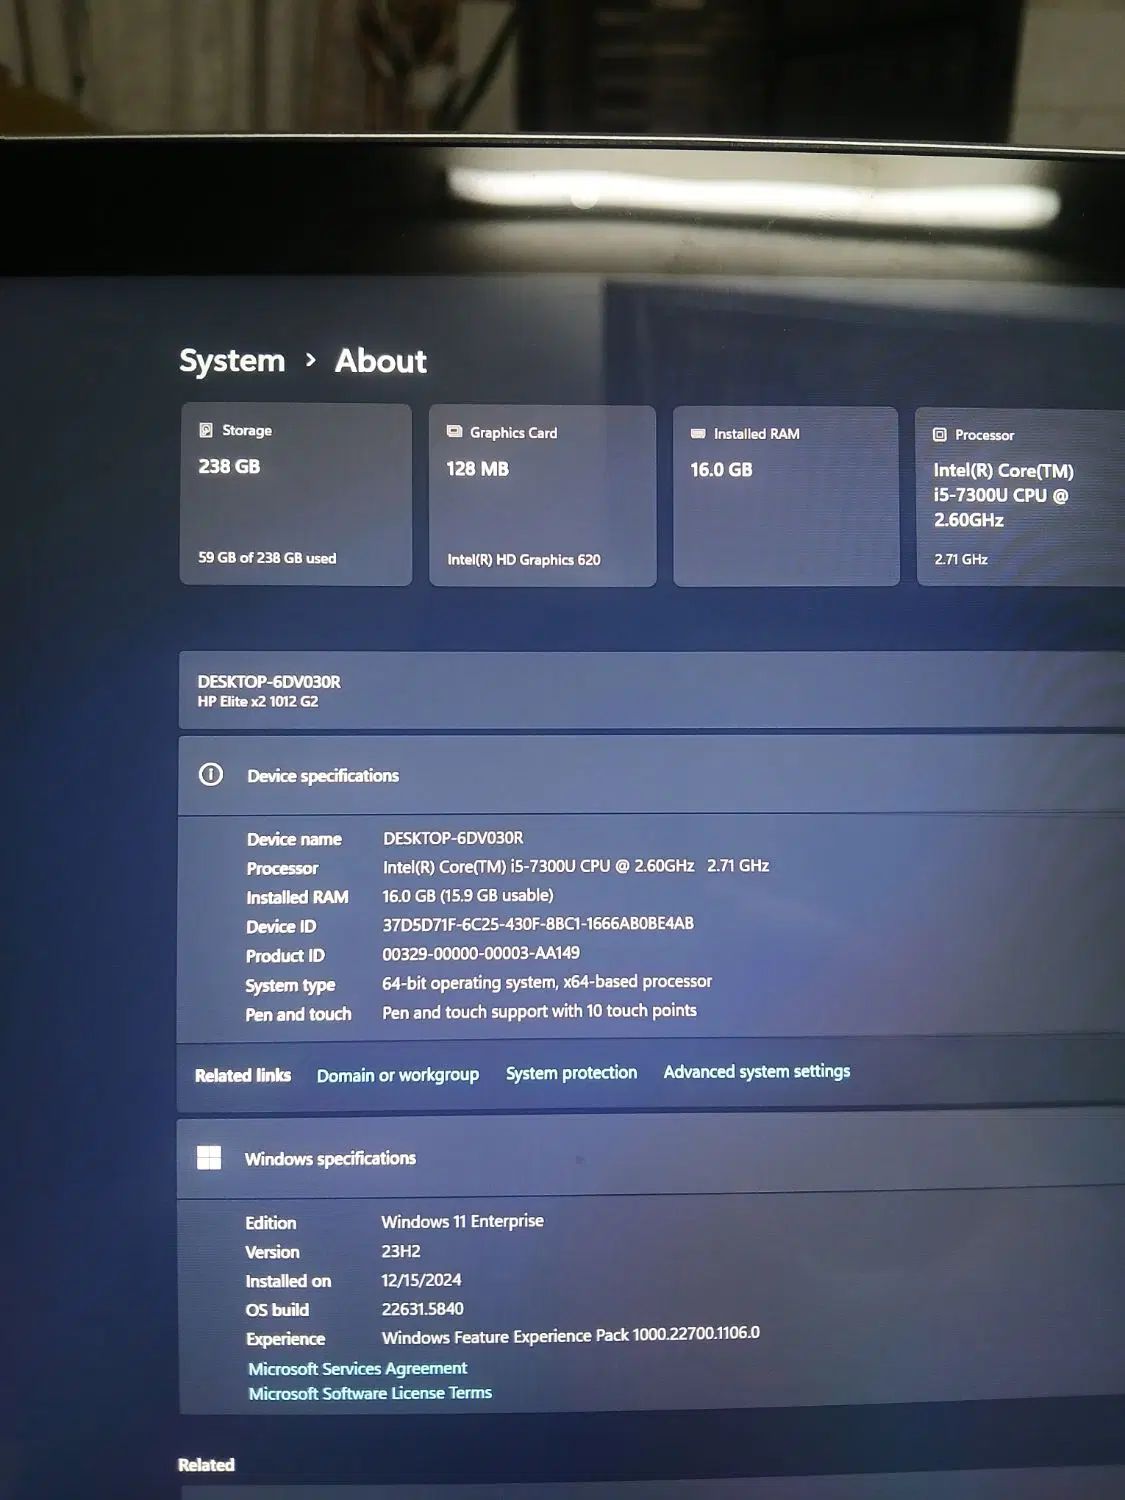Click the 238 GB storage value
Image resolution: width=1125 pixels, height=1500 pixels.
click(229, 467)
